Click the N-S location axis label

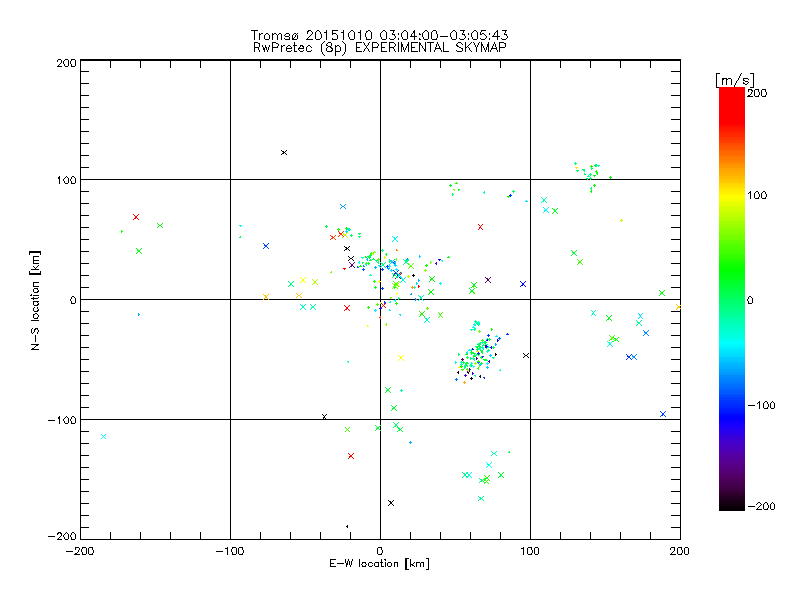[x=35, y=300]
